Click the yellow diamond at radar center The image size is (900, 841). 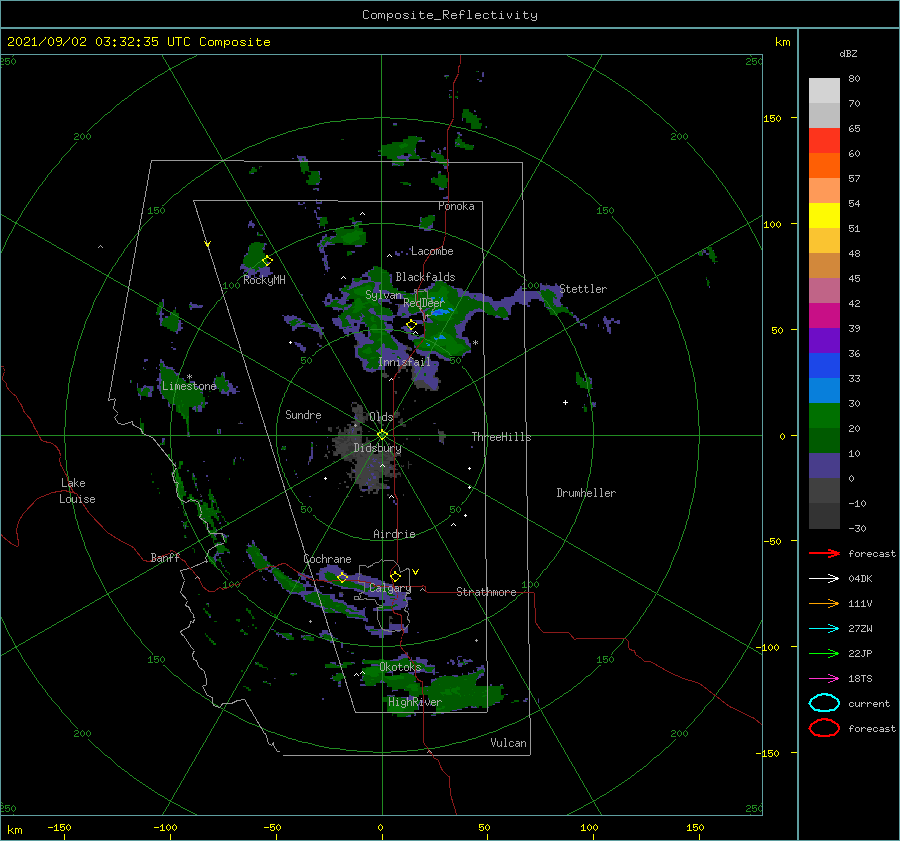(x=382, y=435)
